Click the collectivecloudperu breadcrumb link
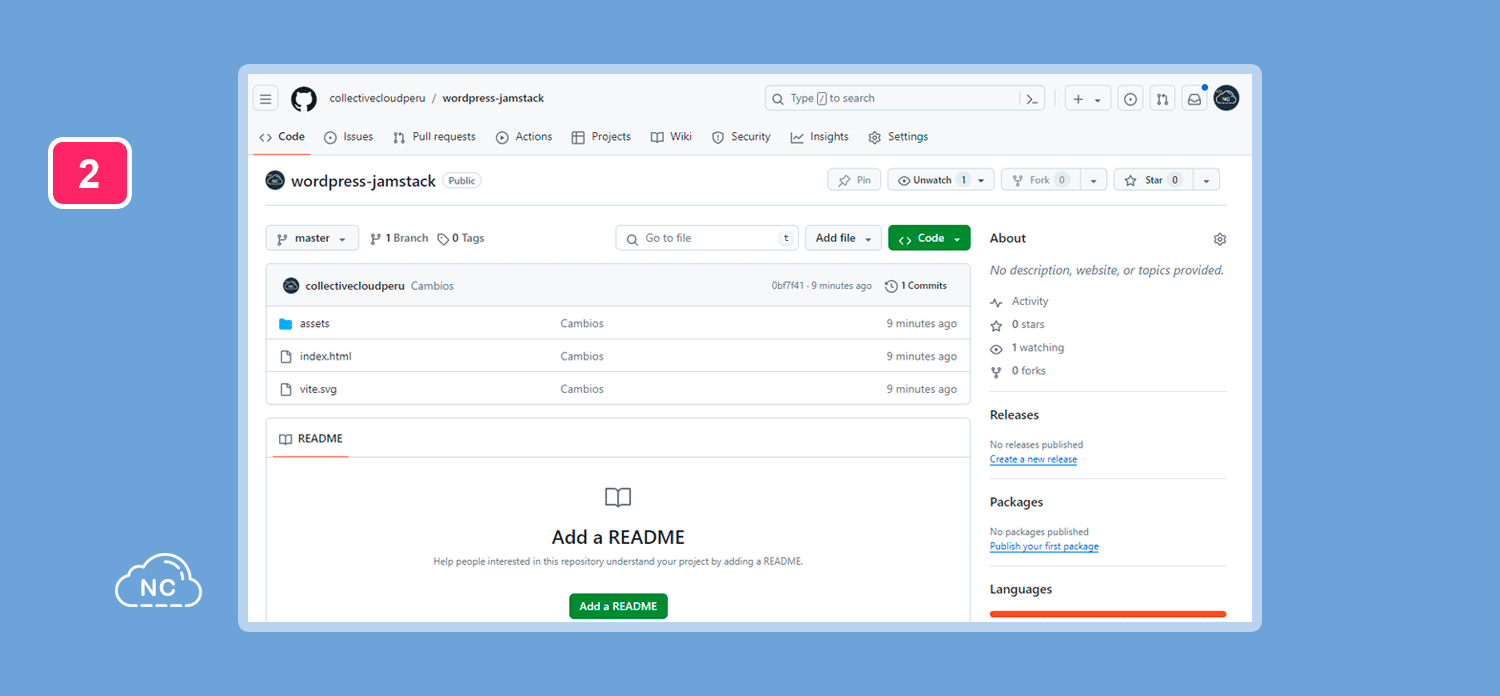This screenshot has height=696, width=1500. click(x=378, y=98)
